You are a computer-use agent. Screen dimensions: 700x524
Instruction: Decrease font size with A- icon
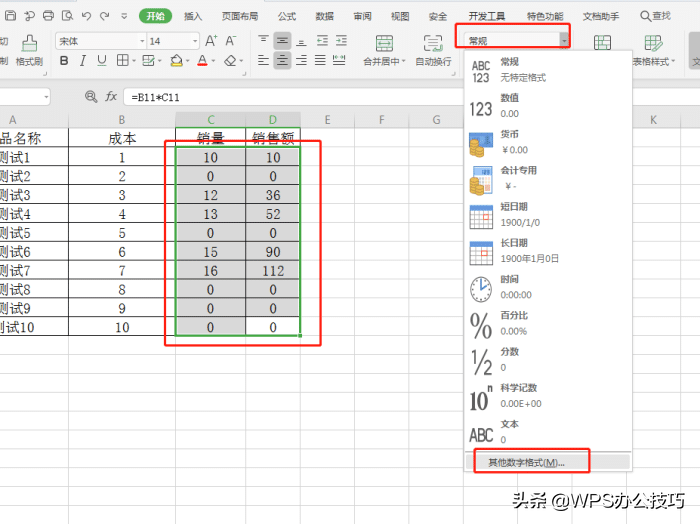[x=230, y=41]
